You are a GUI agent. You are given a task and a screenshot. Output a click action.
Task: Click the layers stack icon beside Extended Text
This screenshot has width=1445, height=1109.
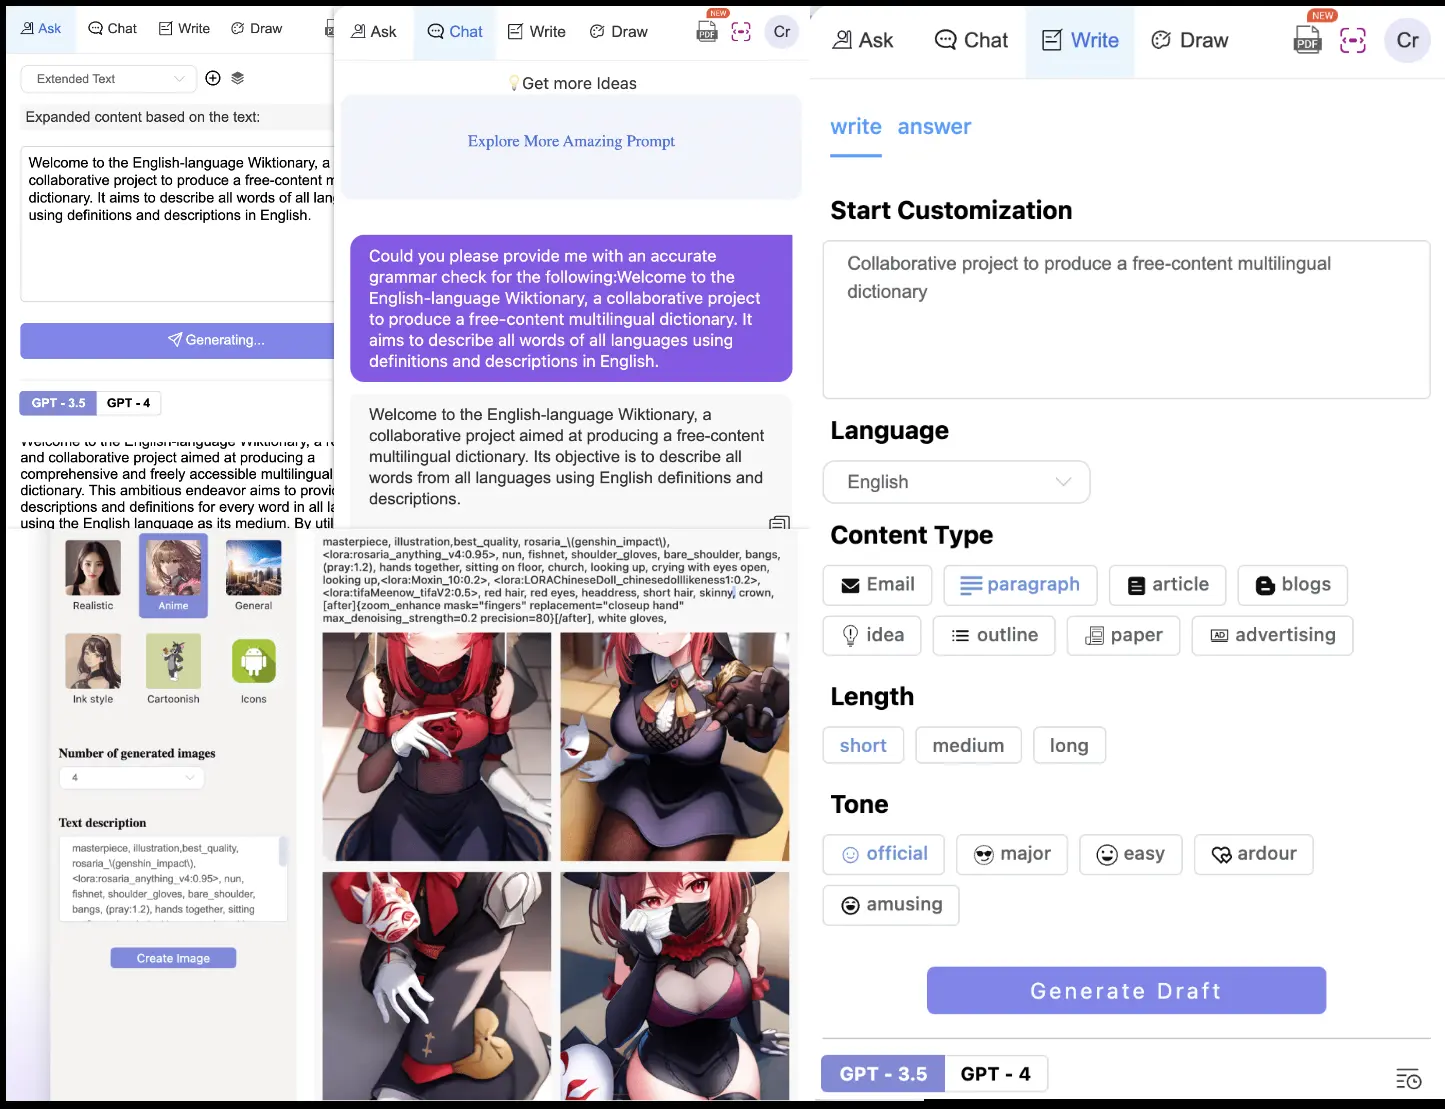point(238,78)
